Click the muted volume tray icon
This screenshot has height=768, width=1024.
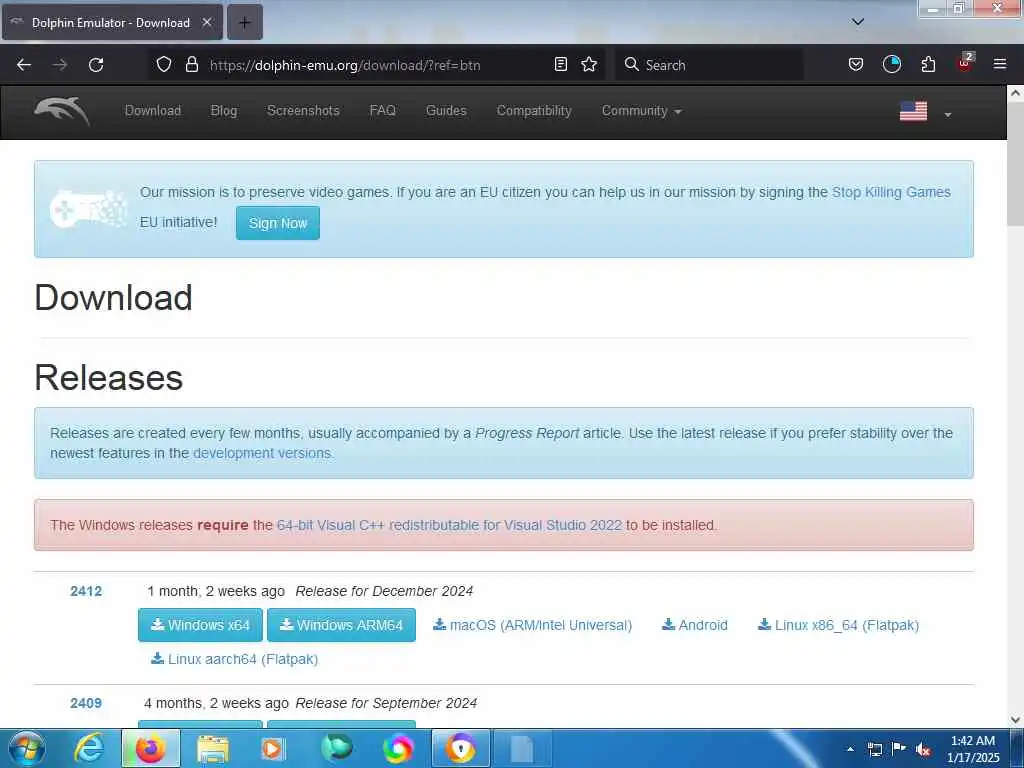923,750
